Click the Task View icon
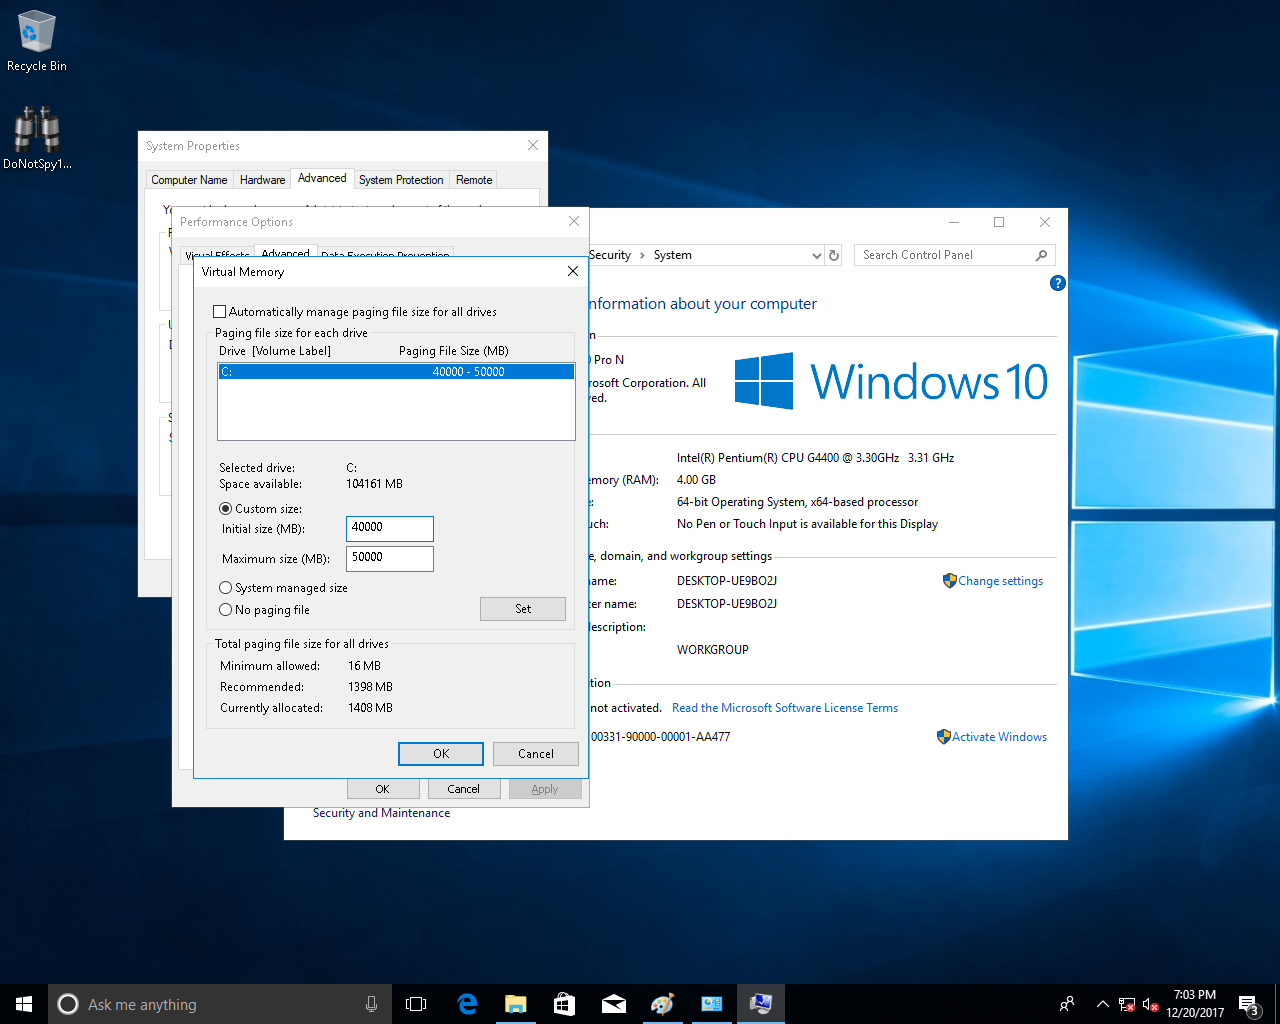This screenshot has height=1024, width=1280. (416, 1004)
